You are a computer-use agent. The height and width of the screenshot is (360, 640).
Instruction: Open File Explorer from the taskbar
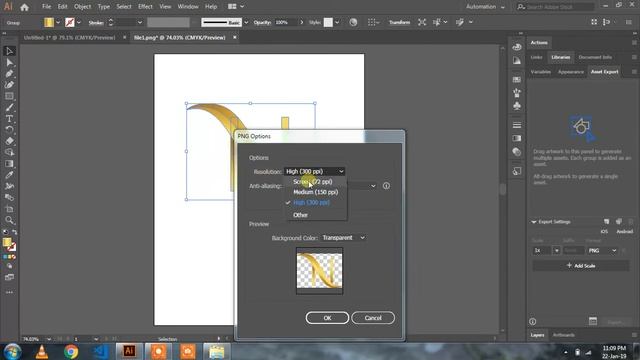pyautogui.click(x=217, y=351)
